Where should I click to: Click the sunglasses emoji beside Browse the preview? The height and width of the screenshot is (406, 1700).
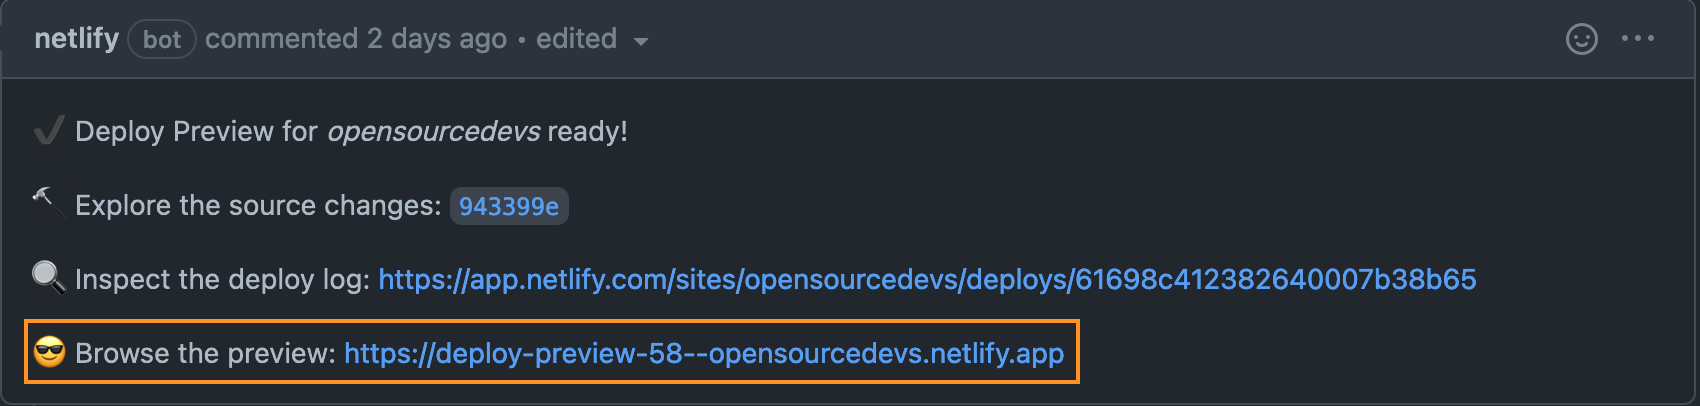pyautogui.click(x=49, y=352)
